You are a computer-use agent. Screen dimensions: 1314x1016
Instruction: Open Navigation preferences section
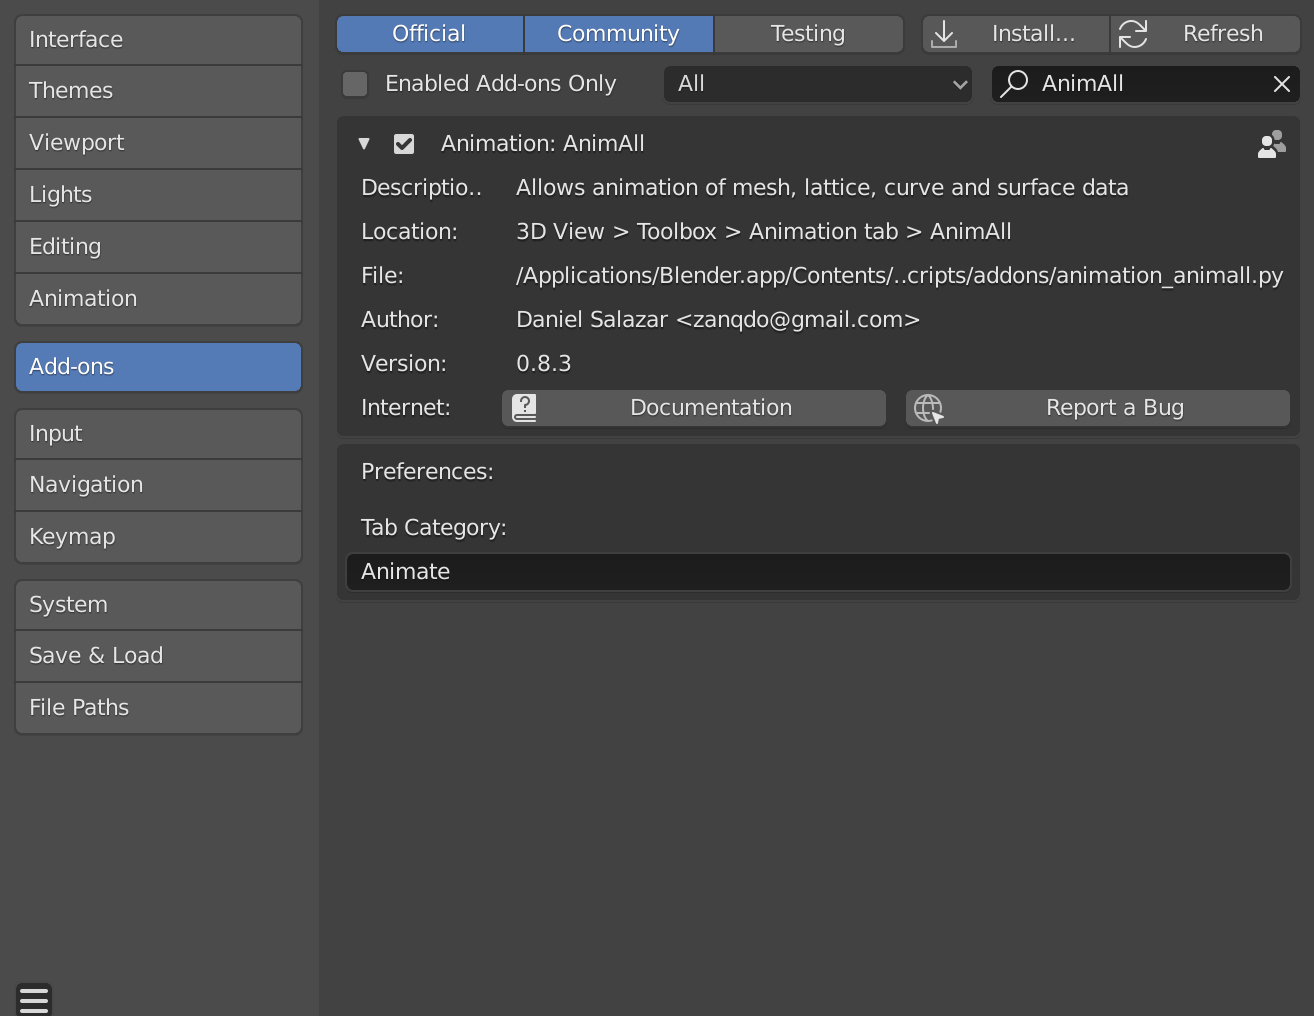158,485
